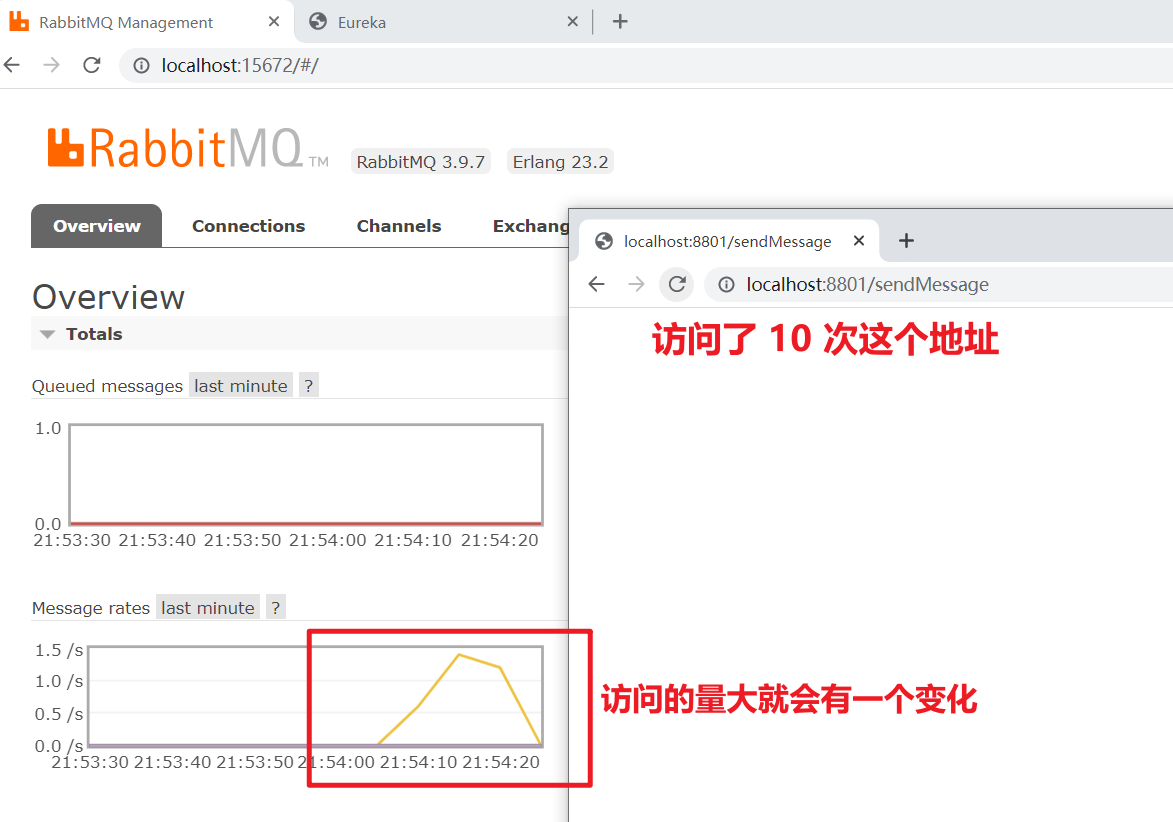Open help for Message rates

click(x=275, y=608)
